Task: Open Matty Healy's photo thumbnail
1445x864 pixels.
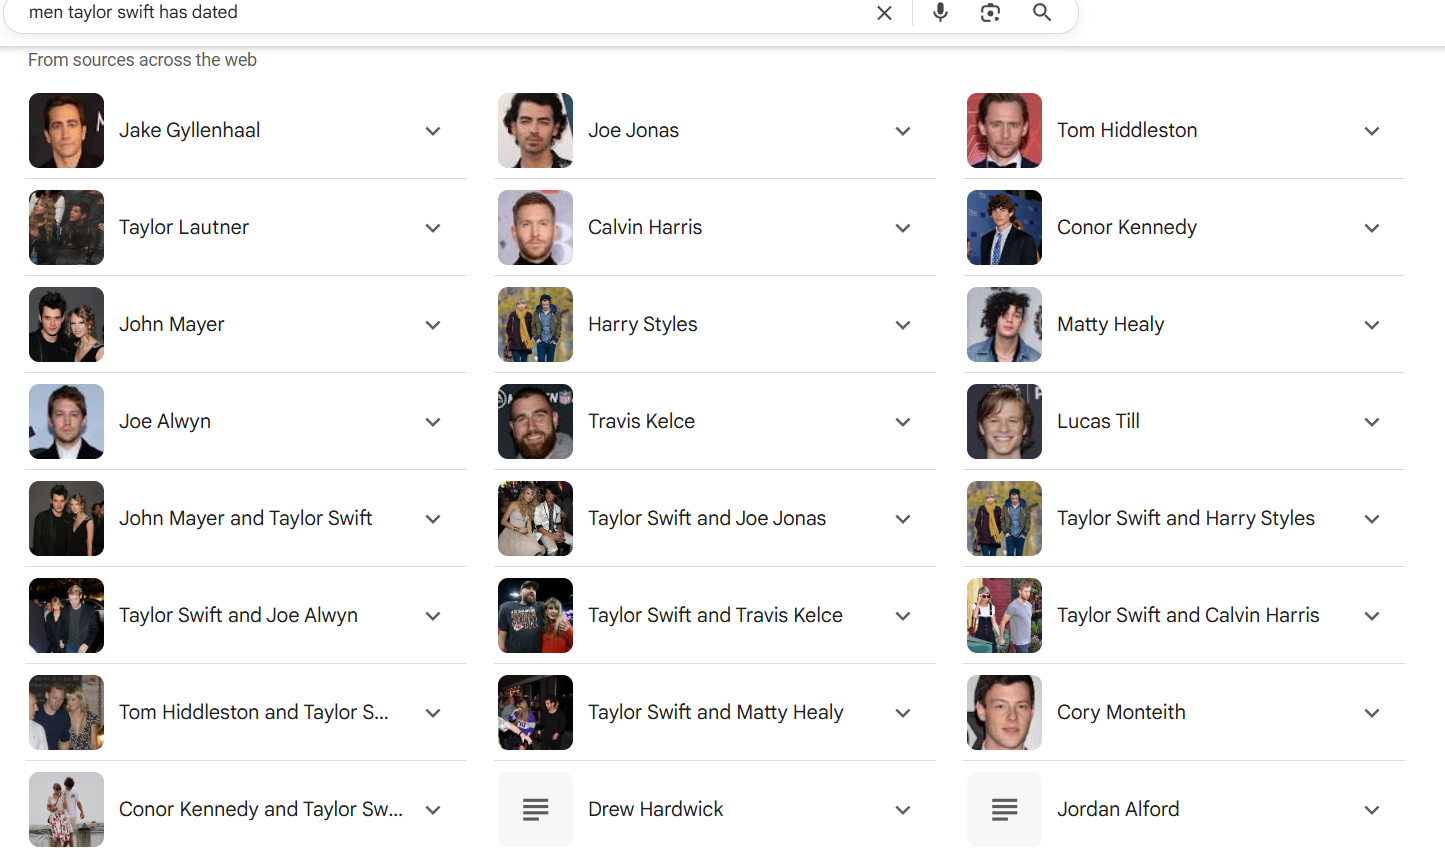Action: tap(1004, 324)
